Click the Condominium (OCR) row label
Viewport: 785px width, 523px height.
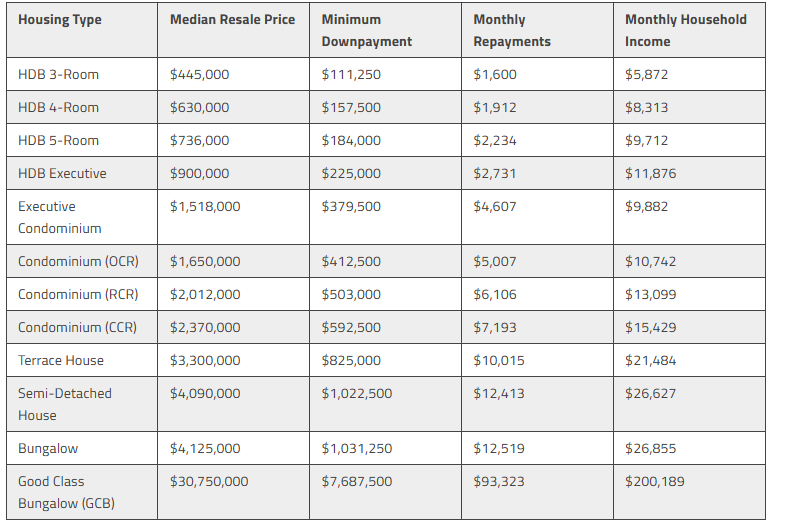pyautogui.click(x=78, y=262)
